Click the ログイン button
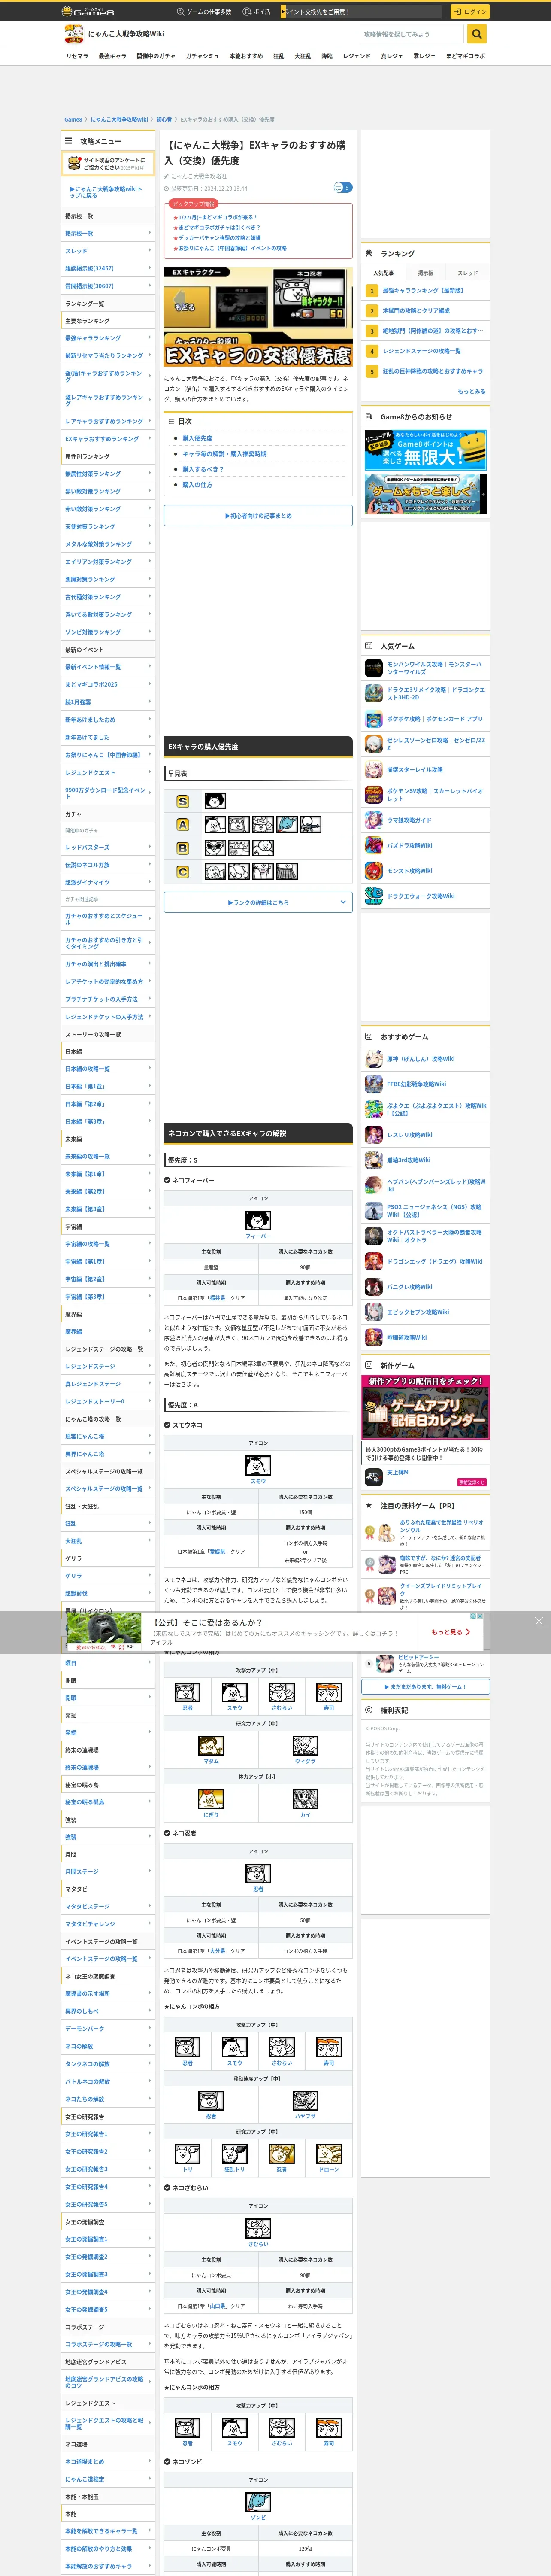 [x=469, y=12]
